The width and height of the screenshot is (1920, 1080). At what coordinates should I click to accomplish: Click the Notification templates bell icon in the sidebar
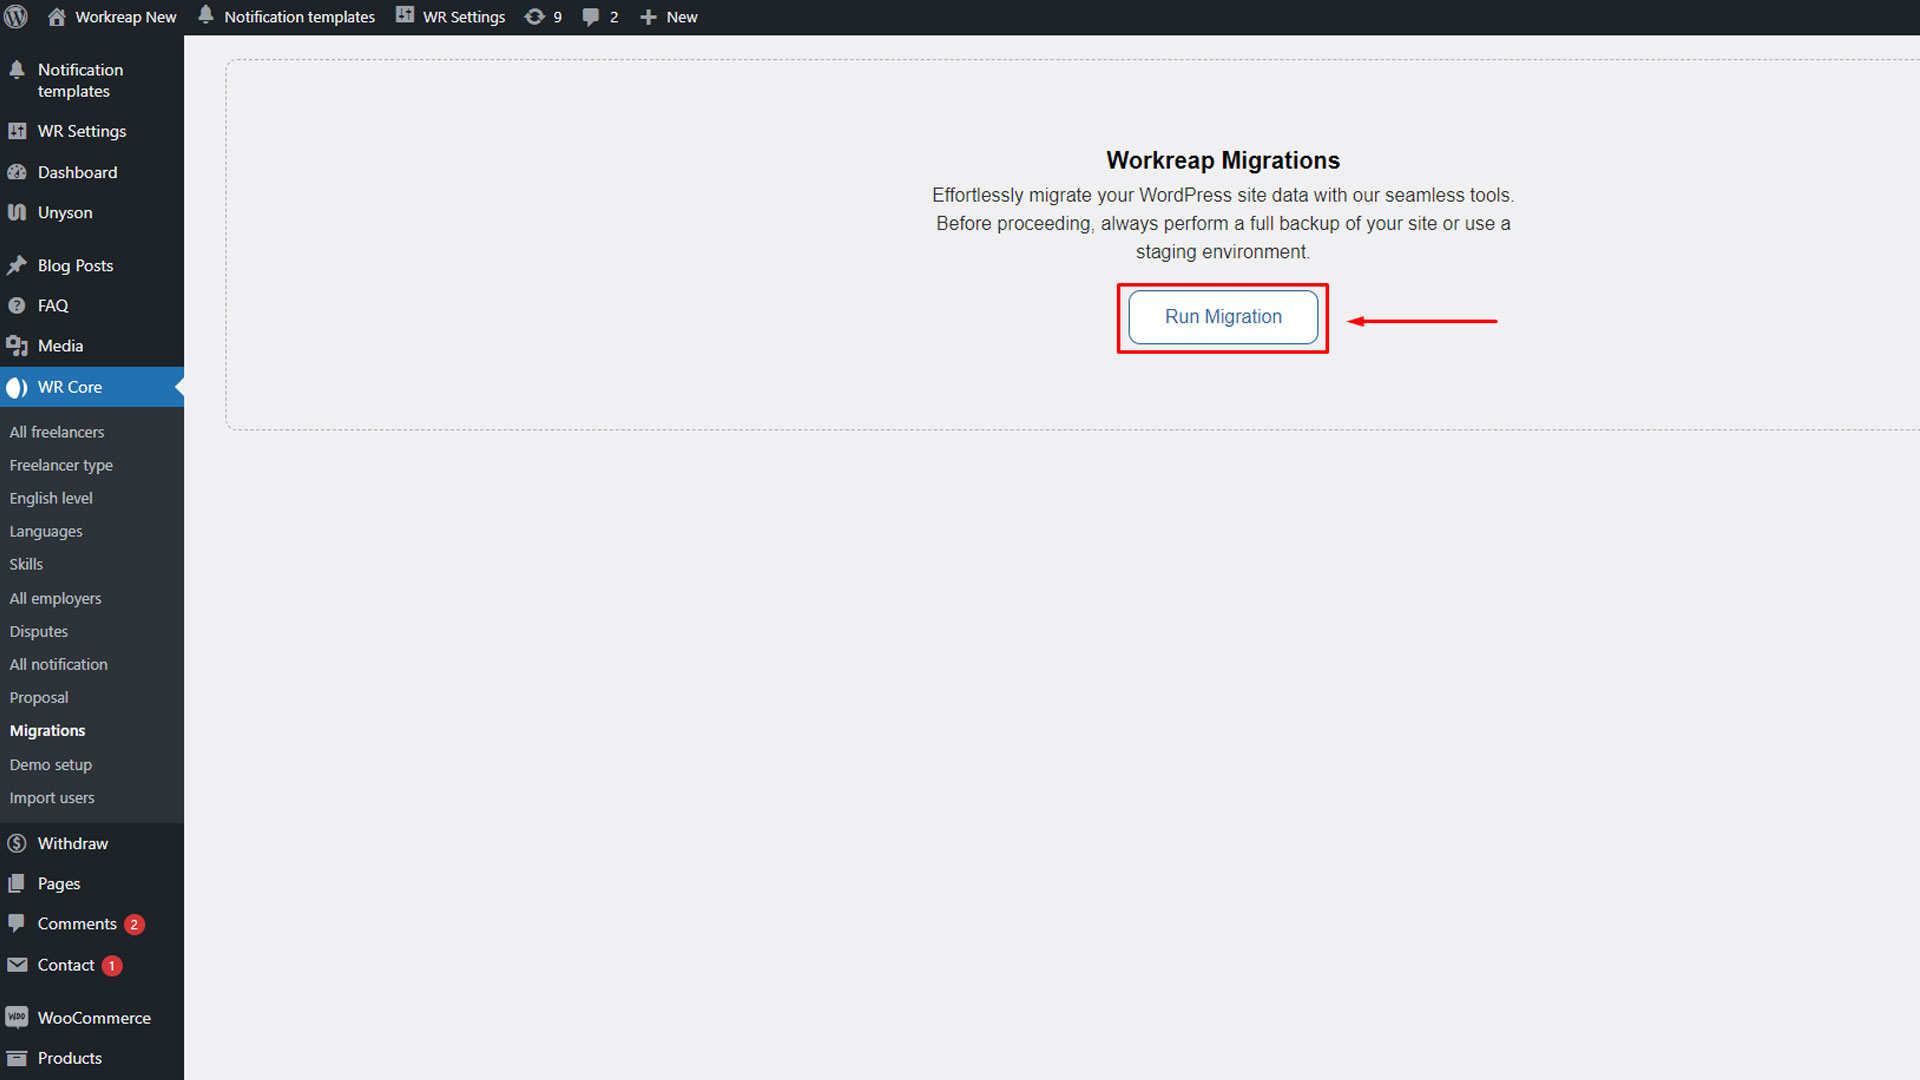[x=17, y=70]
